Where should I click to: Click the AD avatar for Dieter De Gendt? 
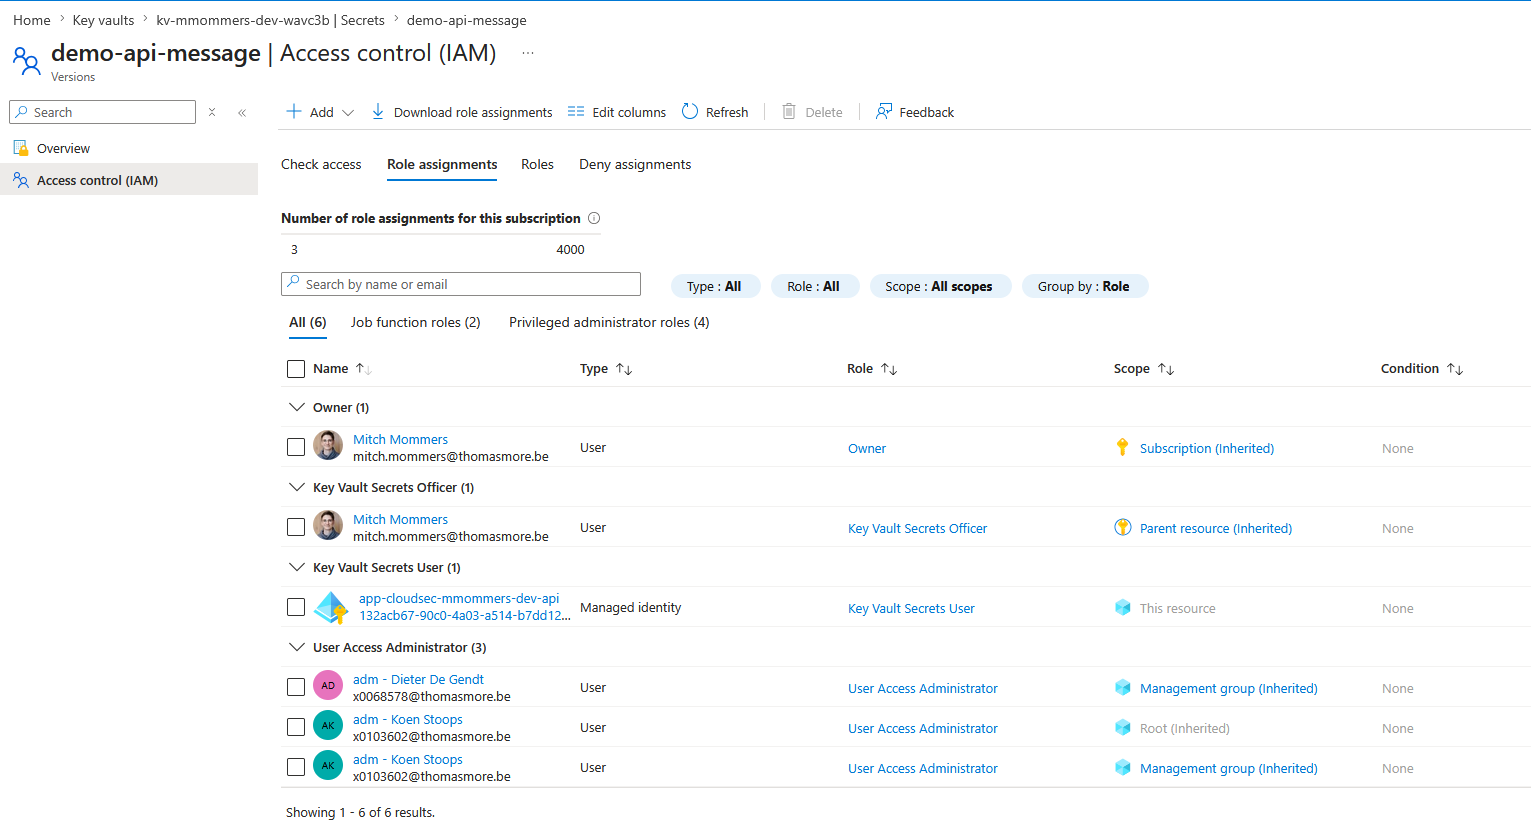[328, 685]
